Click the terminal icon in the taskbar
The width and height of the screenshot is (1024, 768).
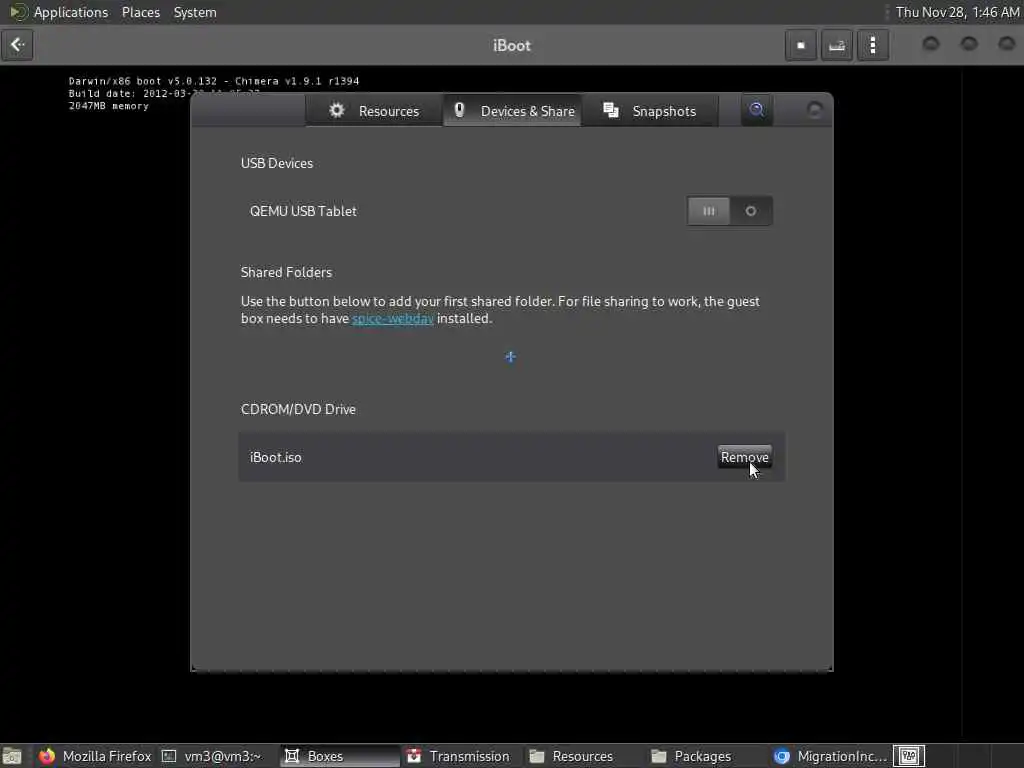[169, 756]
